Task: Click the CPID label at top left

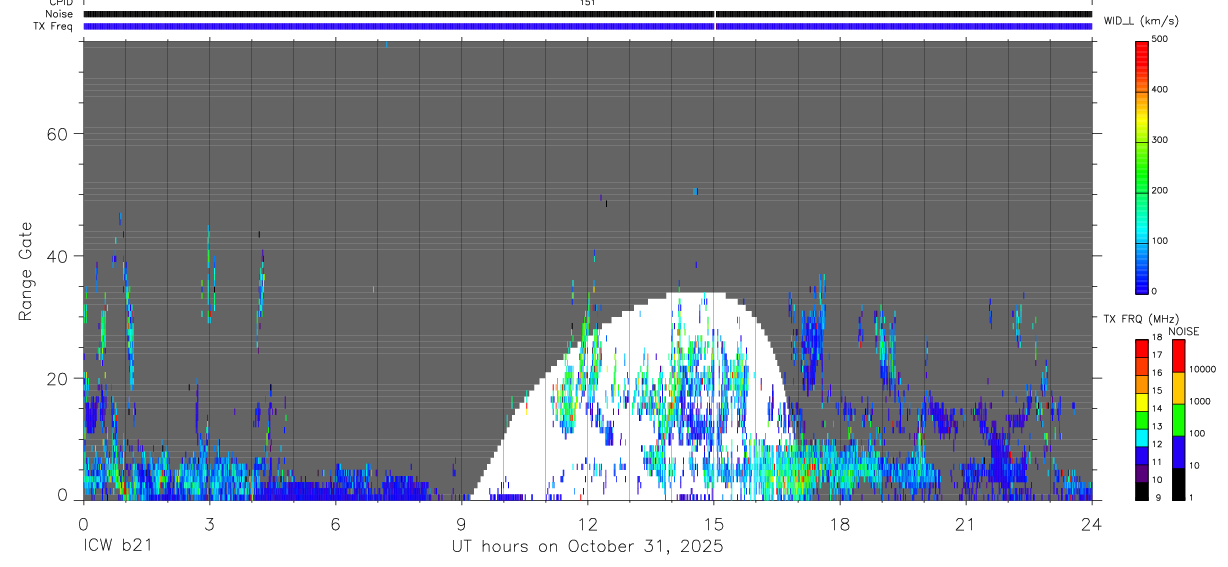Action: click(x=61, y=3)
